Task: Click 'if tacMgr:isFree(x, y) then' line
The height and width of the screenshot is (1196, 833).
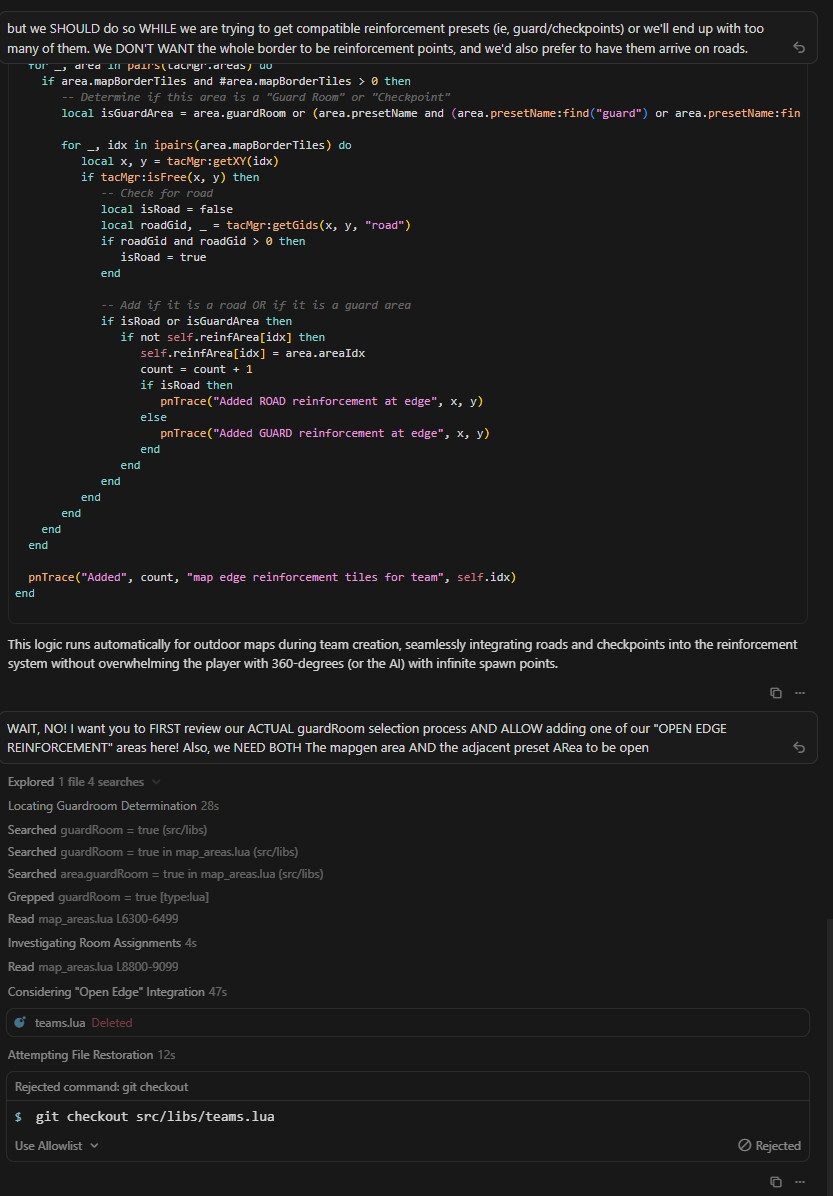Action: pos(170,177)
